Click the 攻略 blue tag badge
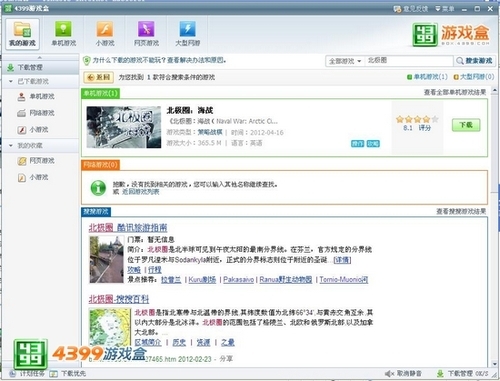Viewport: 500px width, 381px height. (373, 144)
